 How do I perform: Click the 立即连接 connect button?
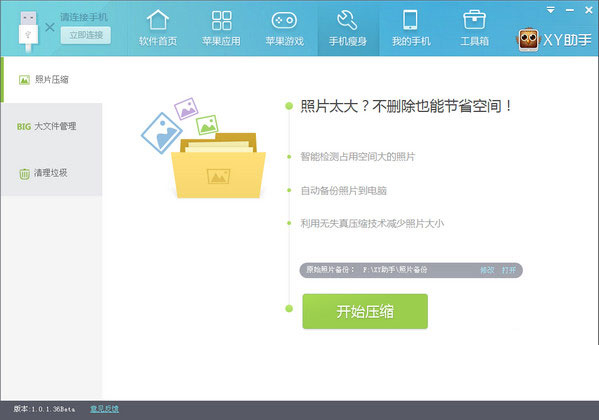click(86, 35)
